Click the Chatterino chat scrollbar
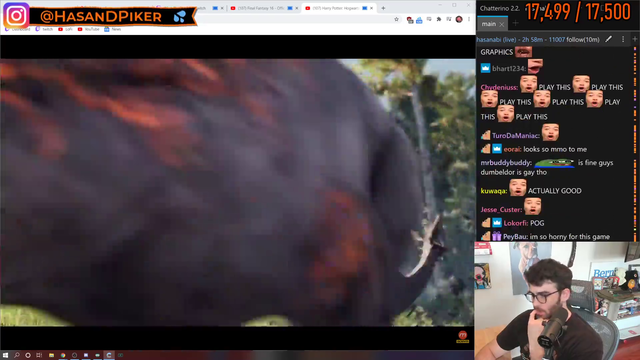 click(635, 143)
